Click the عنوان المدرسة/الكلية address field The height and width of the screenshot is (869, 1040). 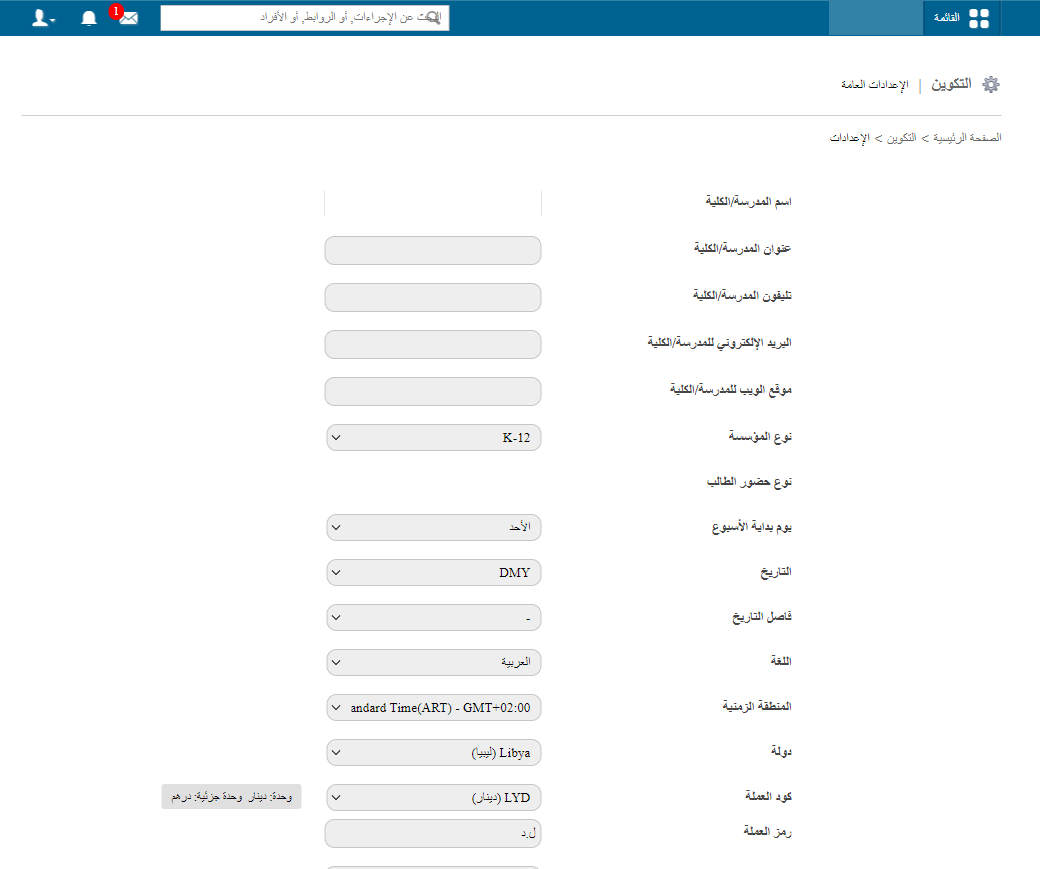click(x=433, y=251)
